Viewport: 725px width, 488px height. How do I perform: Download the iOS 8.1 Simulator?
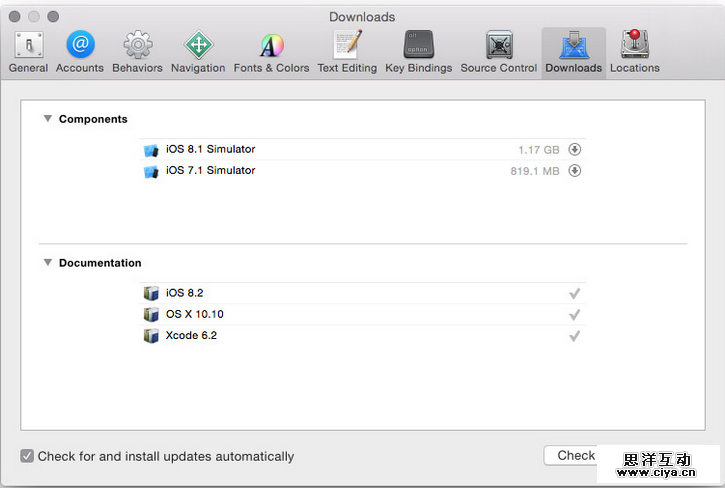click(575, 150)
